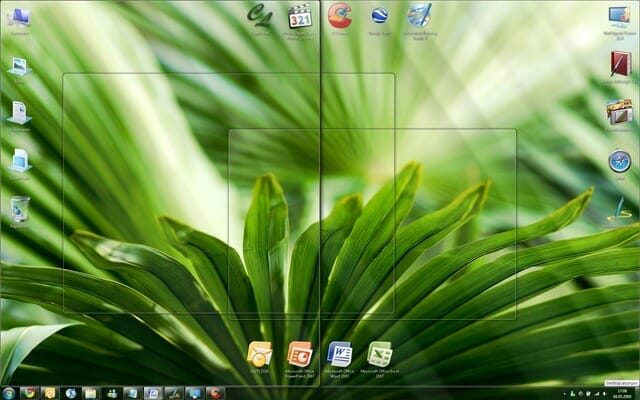Launch Microsoft Office PowerPoint 2007 shortcut
Viewport: 640px width, 400px height.
tap(299, 354)
